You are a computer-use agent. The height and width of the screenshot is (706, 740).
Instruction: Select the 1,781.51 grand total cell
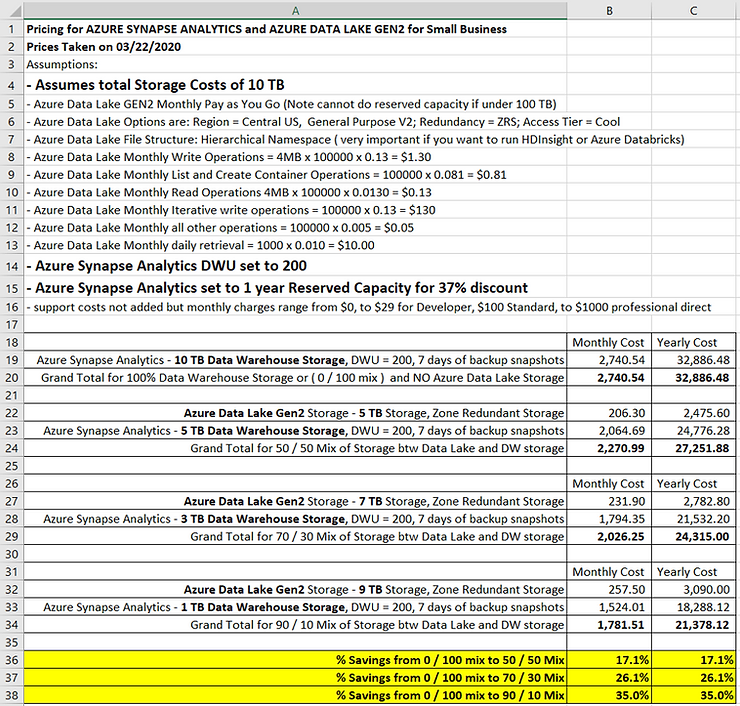tap(609, 624)
